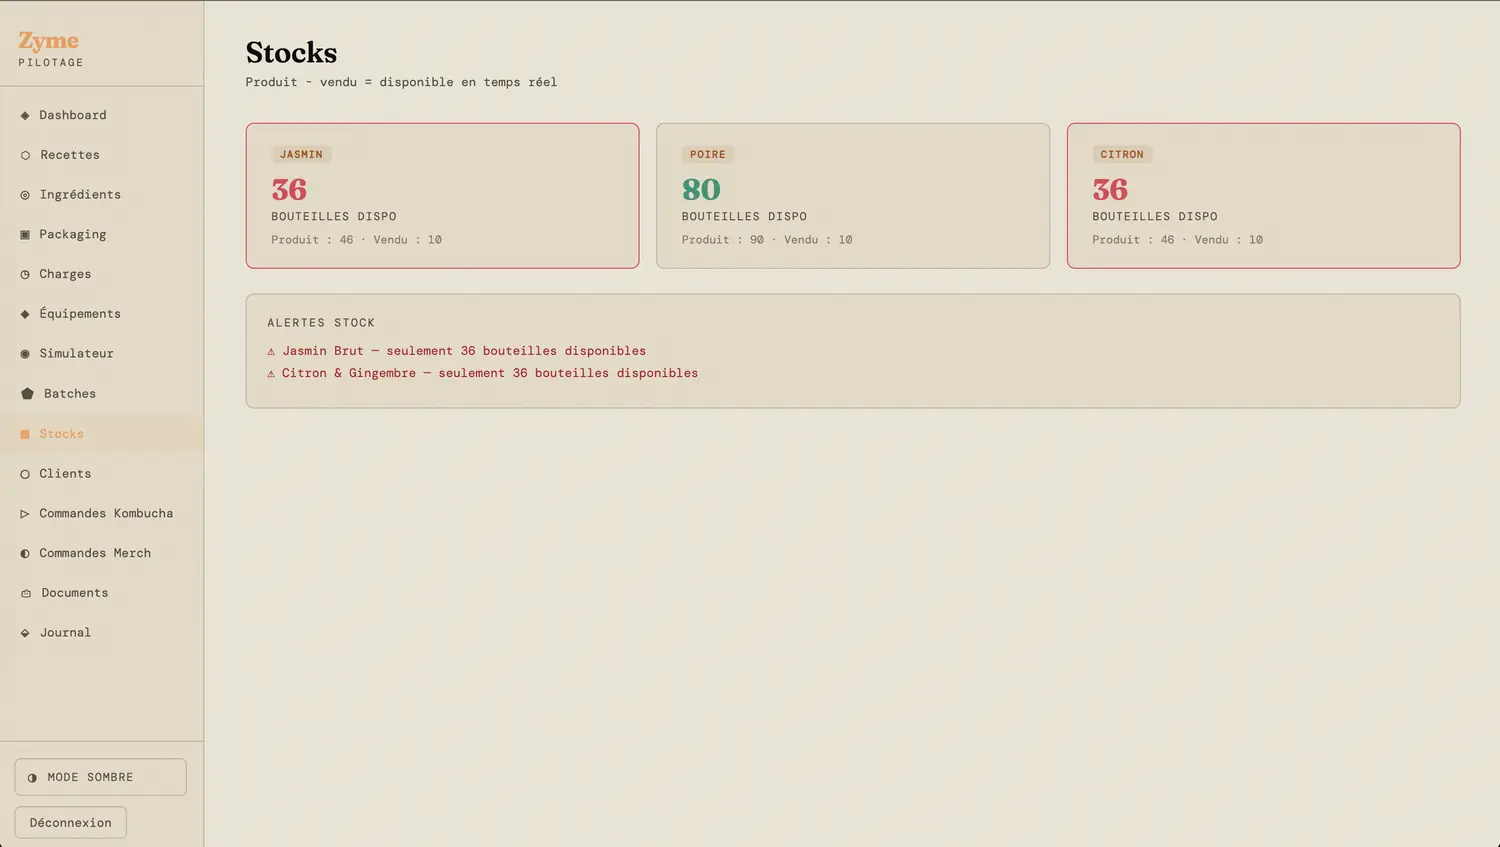Click the 'Produit - vendu = disponible' subtitle

point(401,82)
